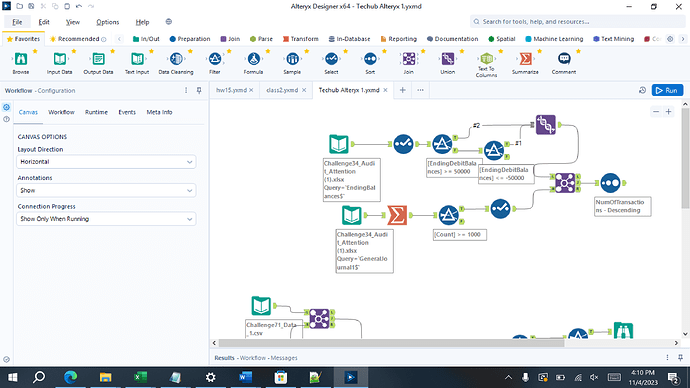690x388 pixels.
Task: Select the orange Summarize node on canvas
Action: pyautogui.click(x=397, y=215)
